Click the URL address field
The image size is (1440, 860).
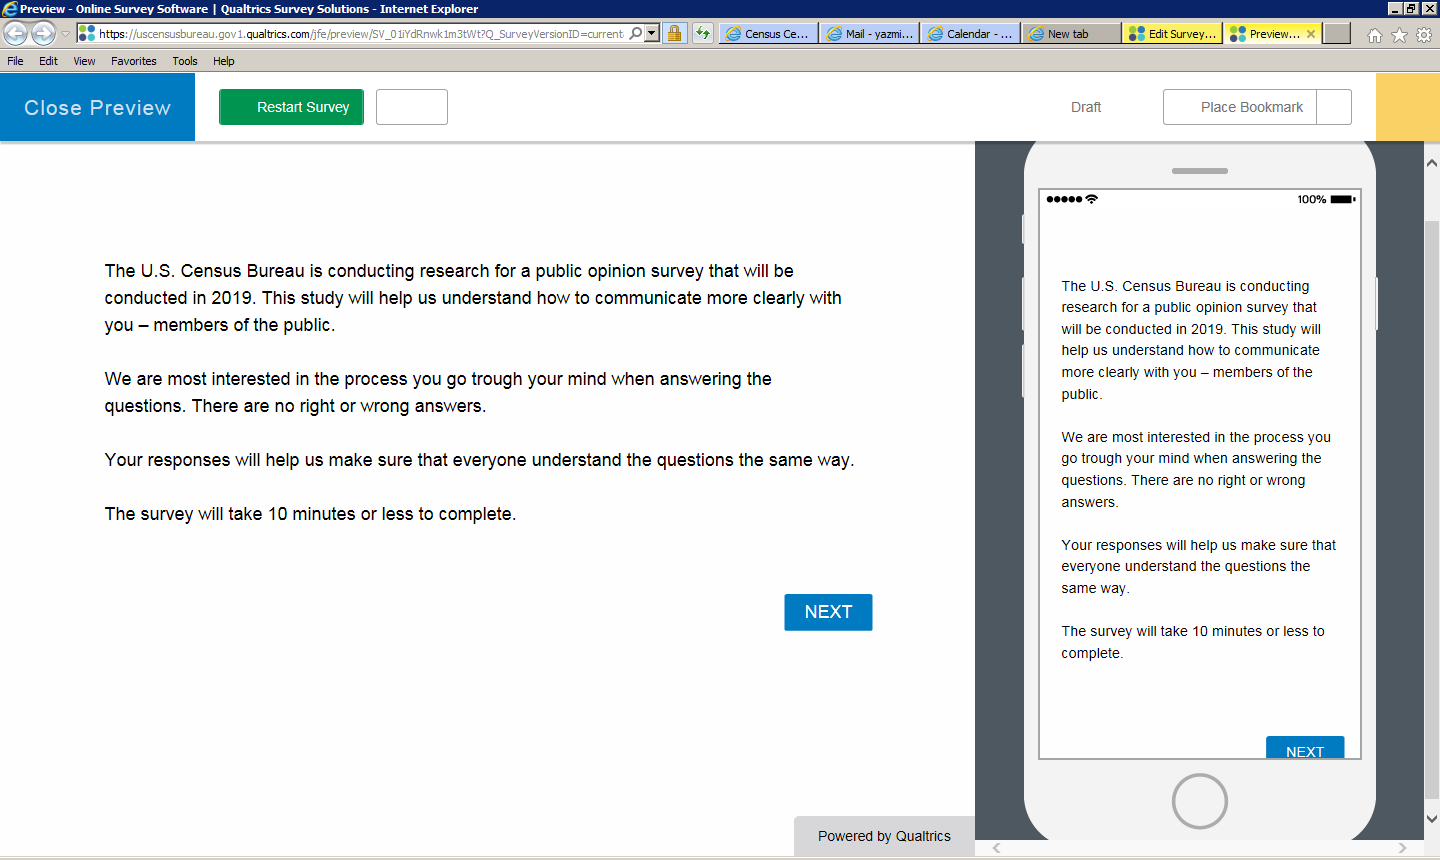pyautogui.click(x=360, y=34)
